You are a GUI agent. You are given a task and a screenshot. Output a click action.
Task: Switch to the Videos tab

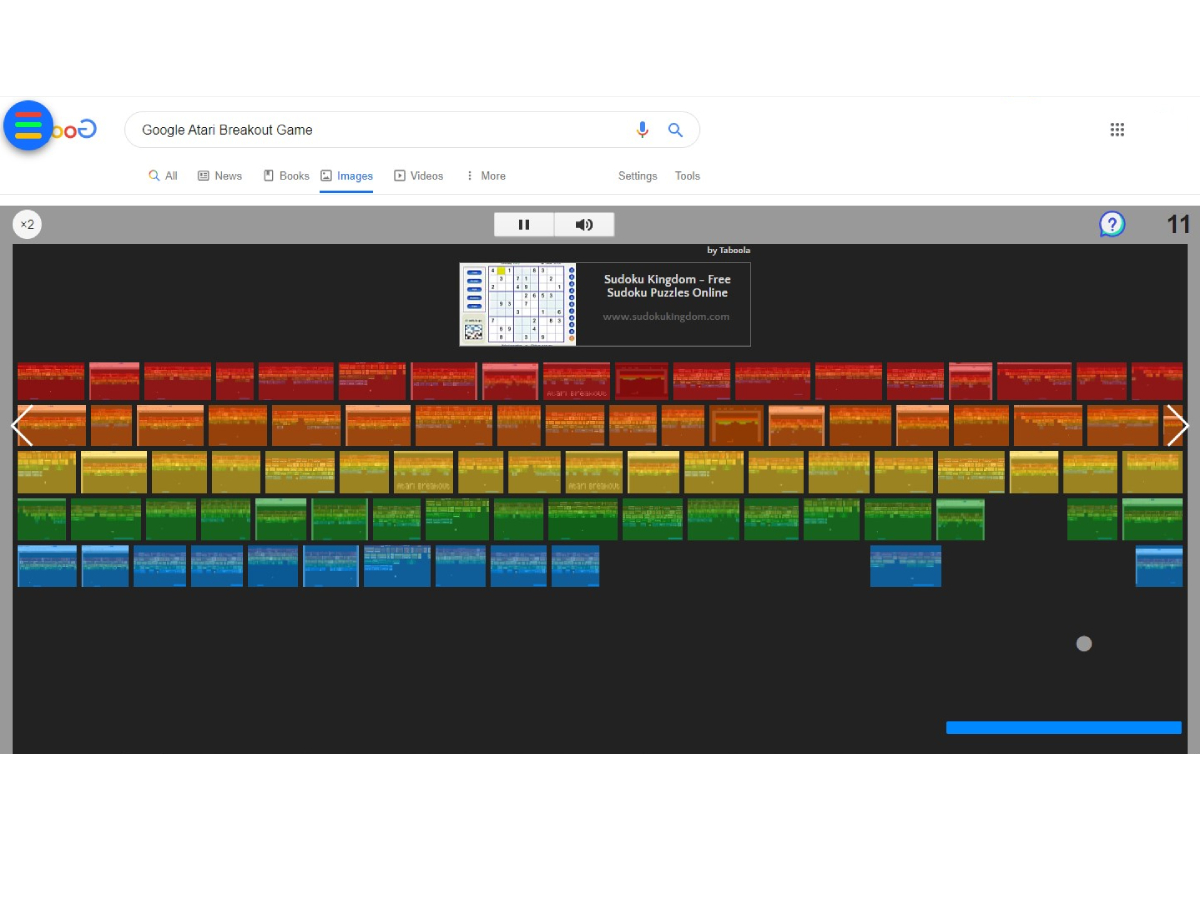[x=419, y=176]
